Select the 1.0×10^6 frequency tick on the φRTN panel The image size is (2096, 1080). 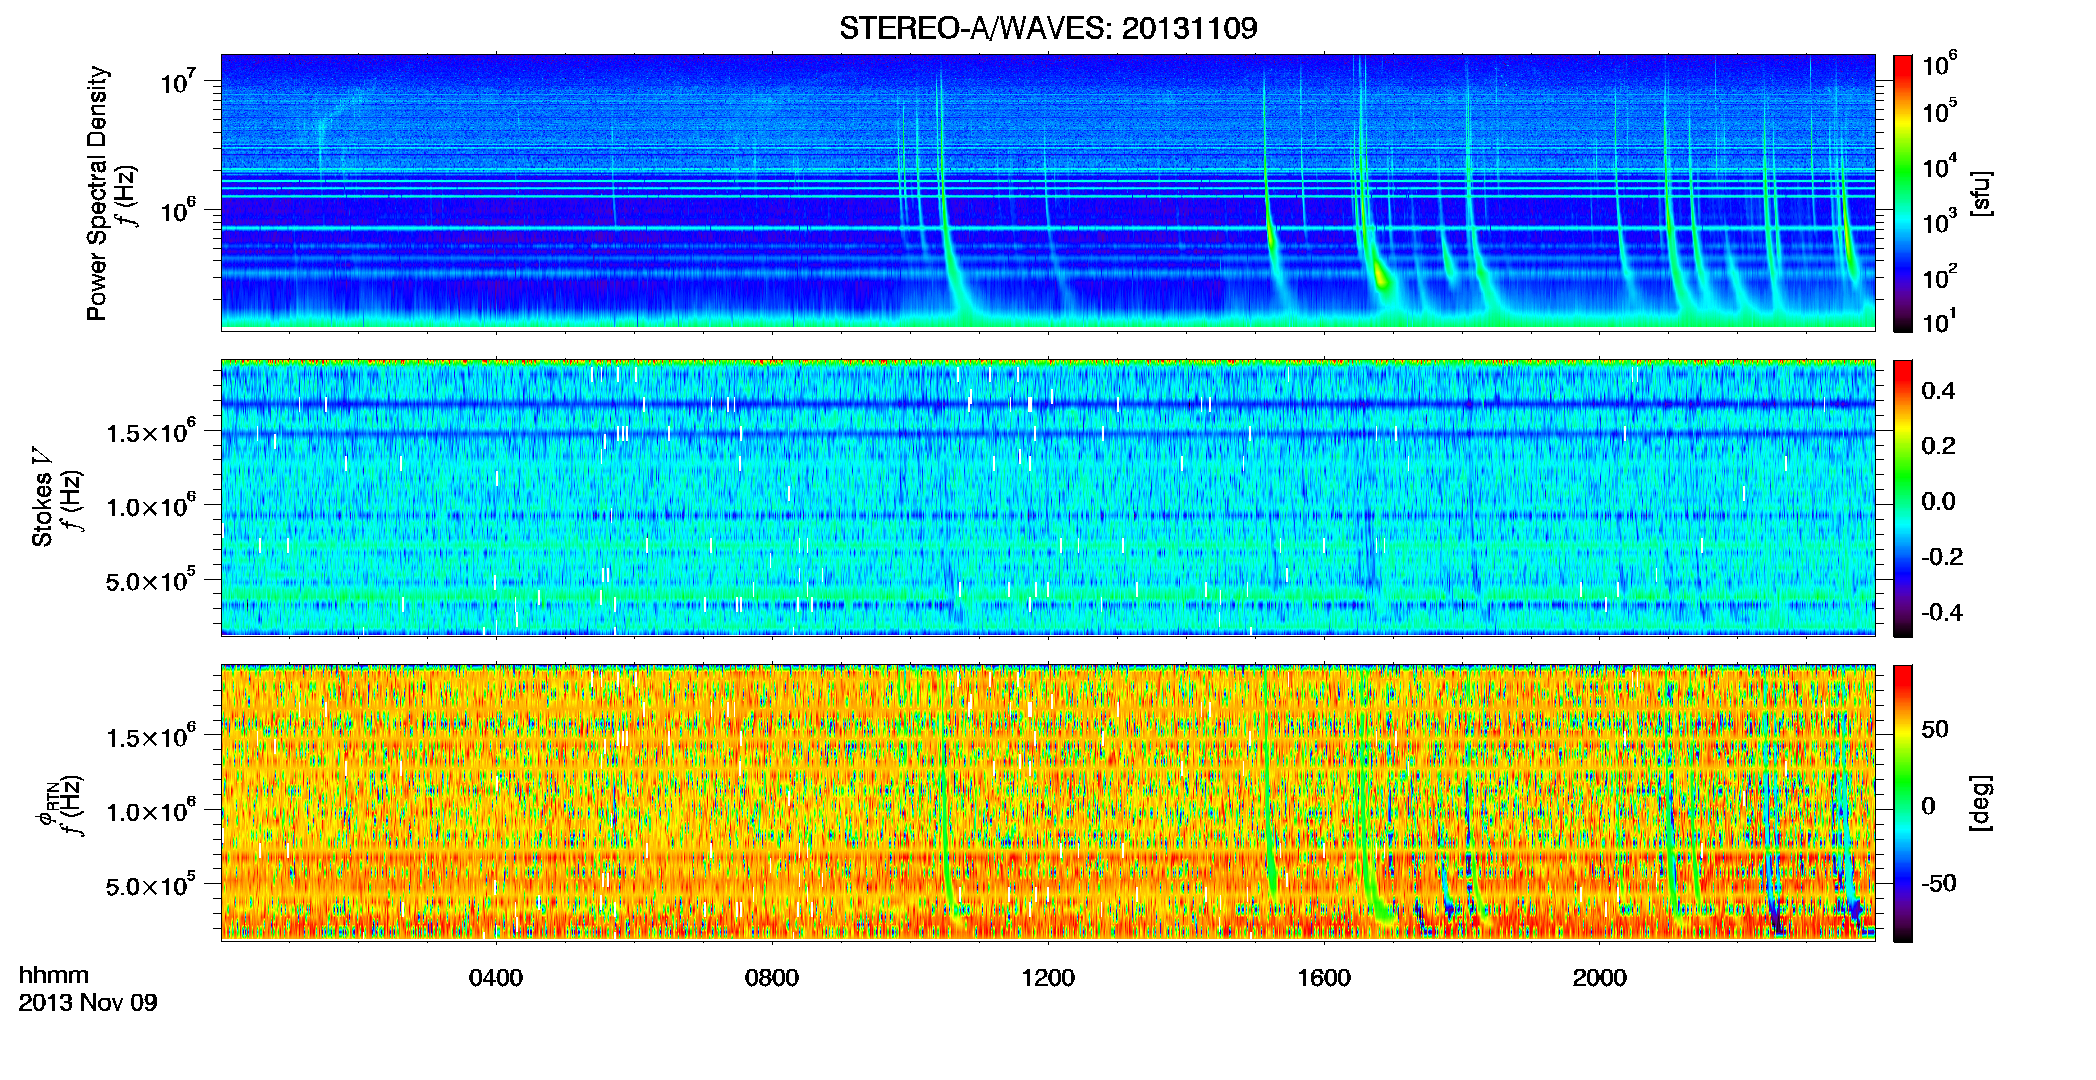coord(151,811)
